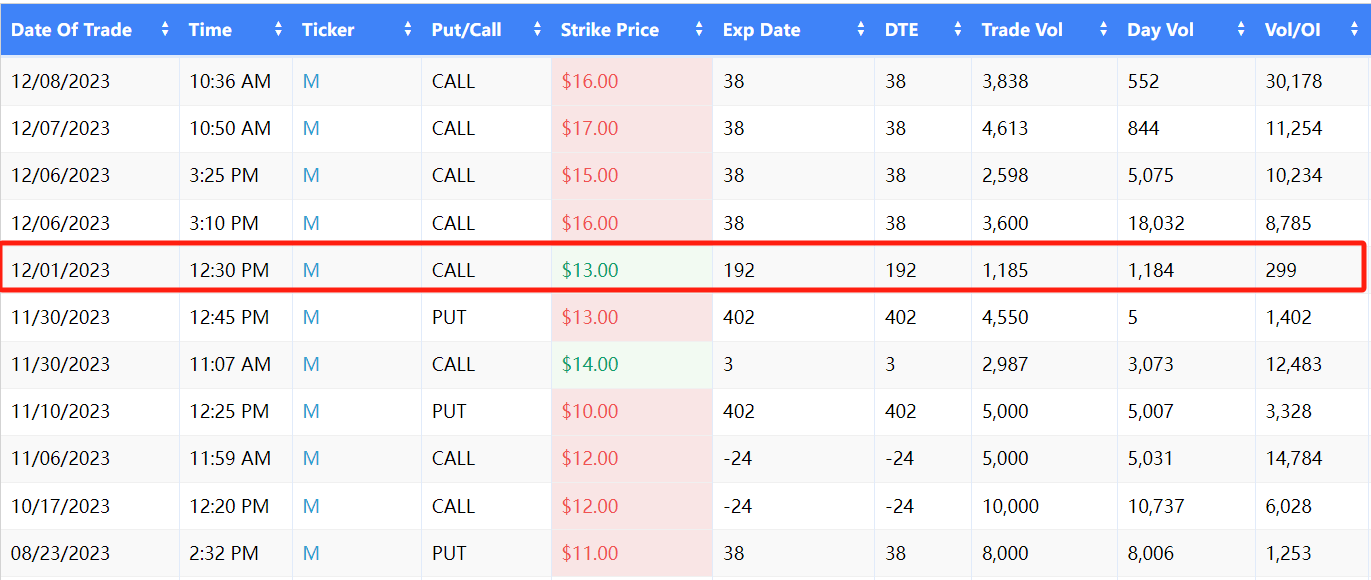Click the Put/Call column sort arrows
1371x580 pixels.
pos(537,30)
